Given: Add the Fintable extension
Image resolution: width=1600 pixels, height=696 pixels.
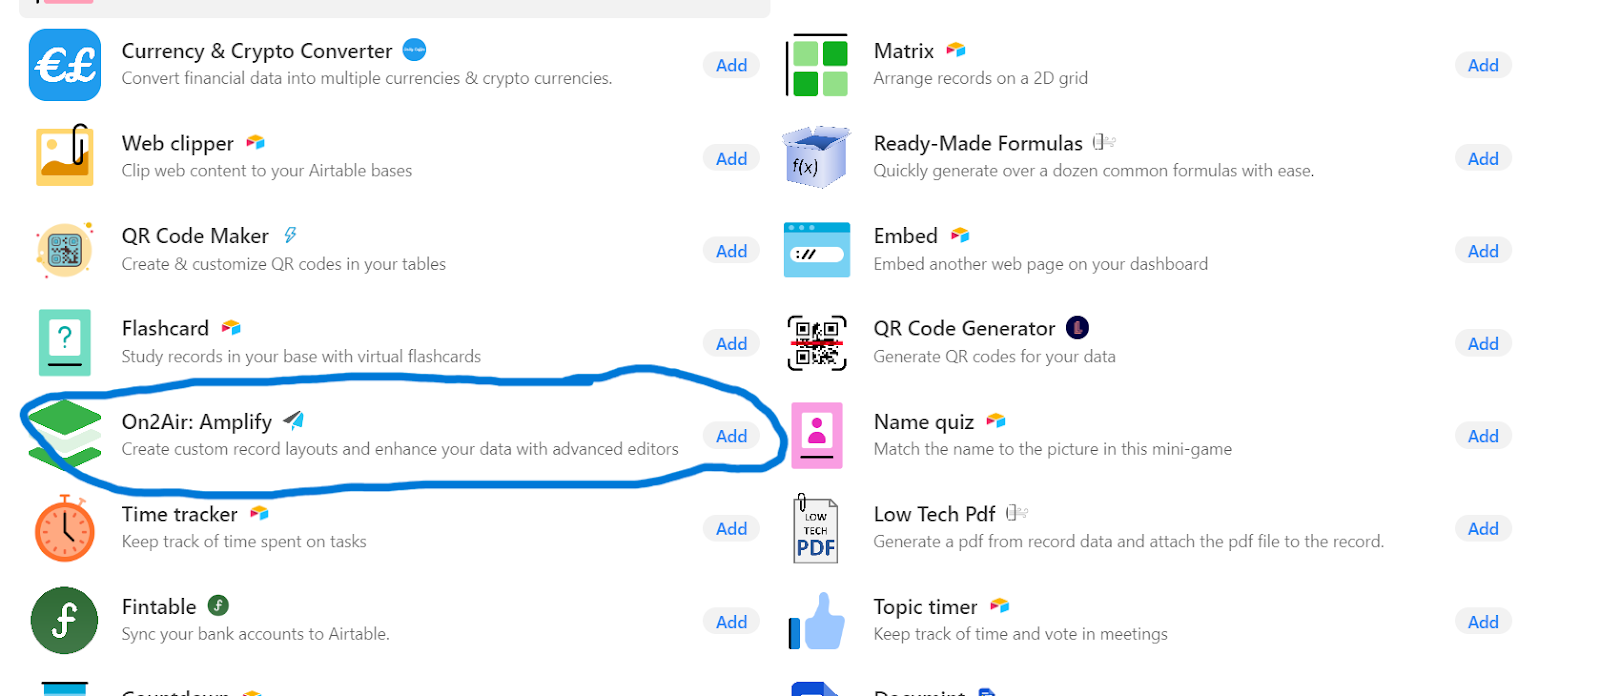Looking at the screenshot, I should click(x=731, y=621).
